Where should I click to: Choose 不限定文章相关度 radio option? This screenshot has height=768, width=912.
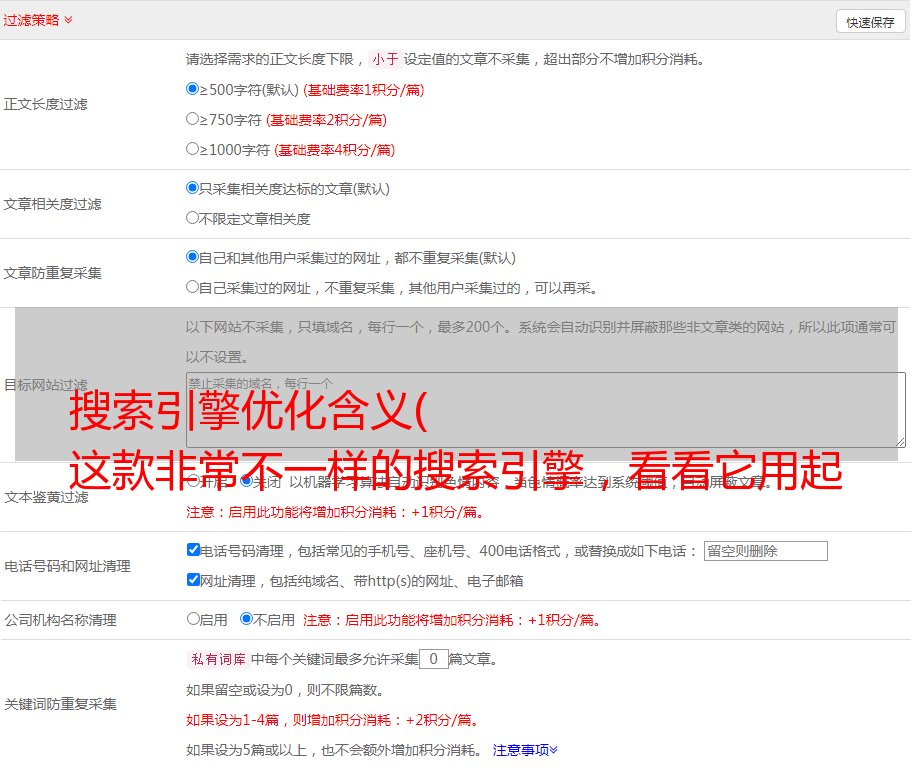coord(193,218)
